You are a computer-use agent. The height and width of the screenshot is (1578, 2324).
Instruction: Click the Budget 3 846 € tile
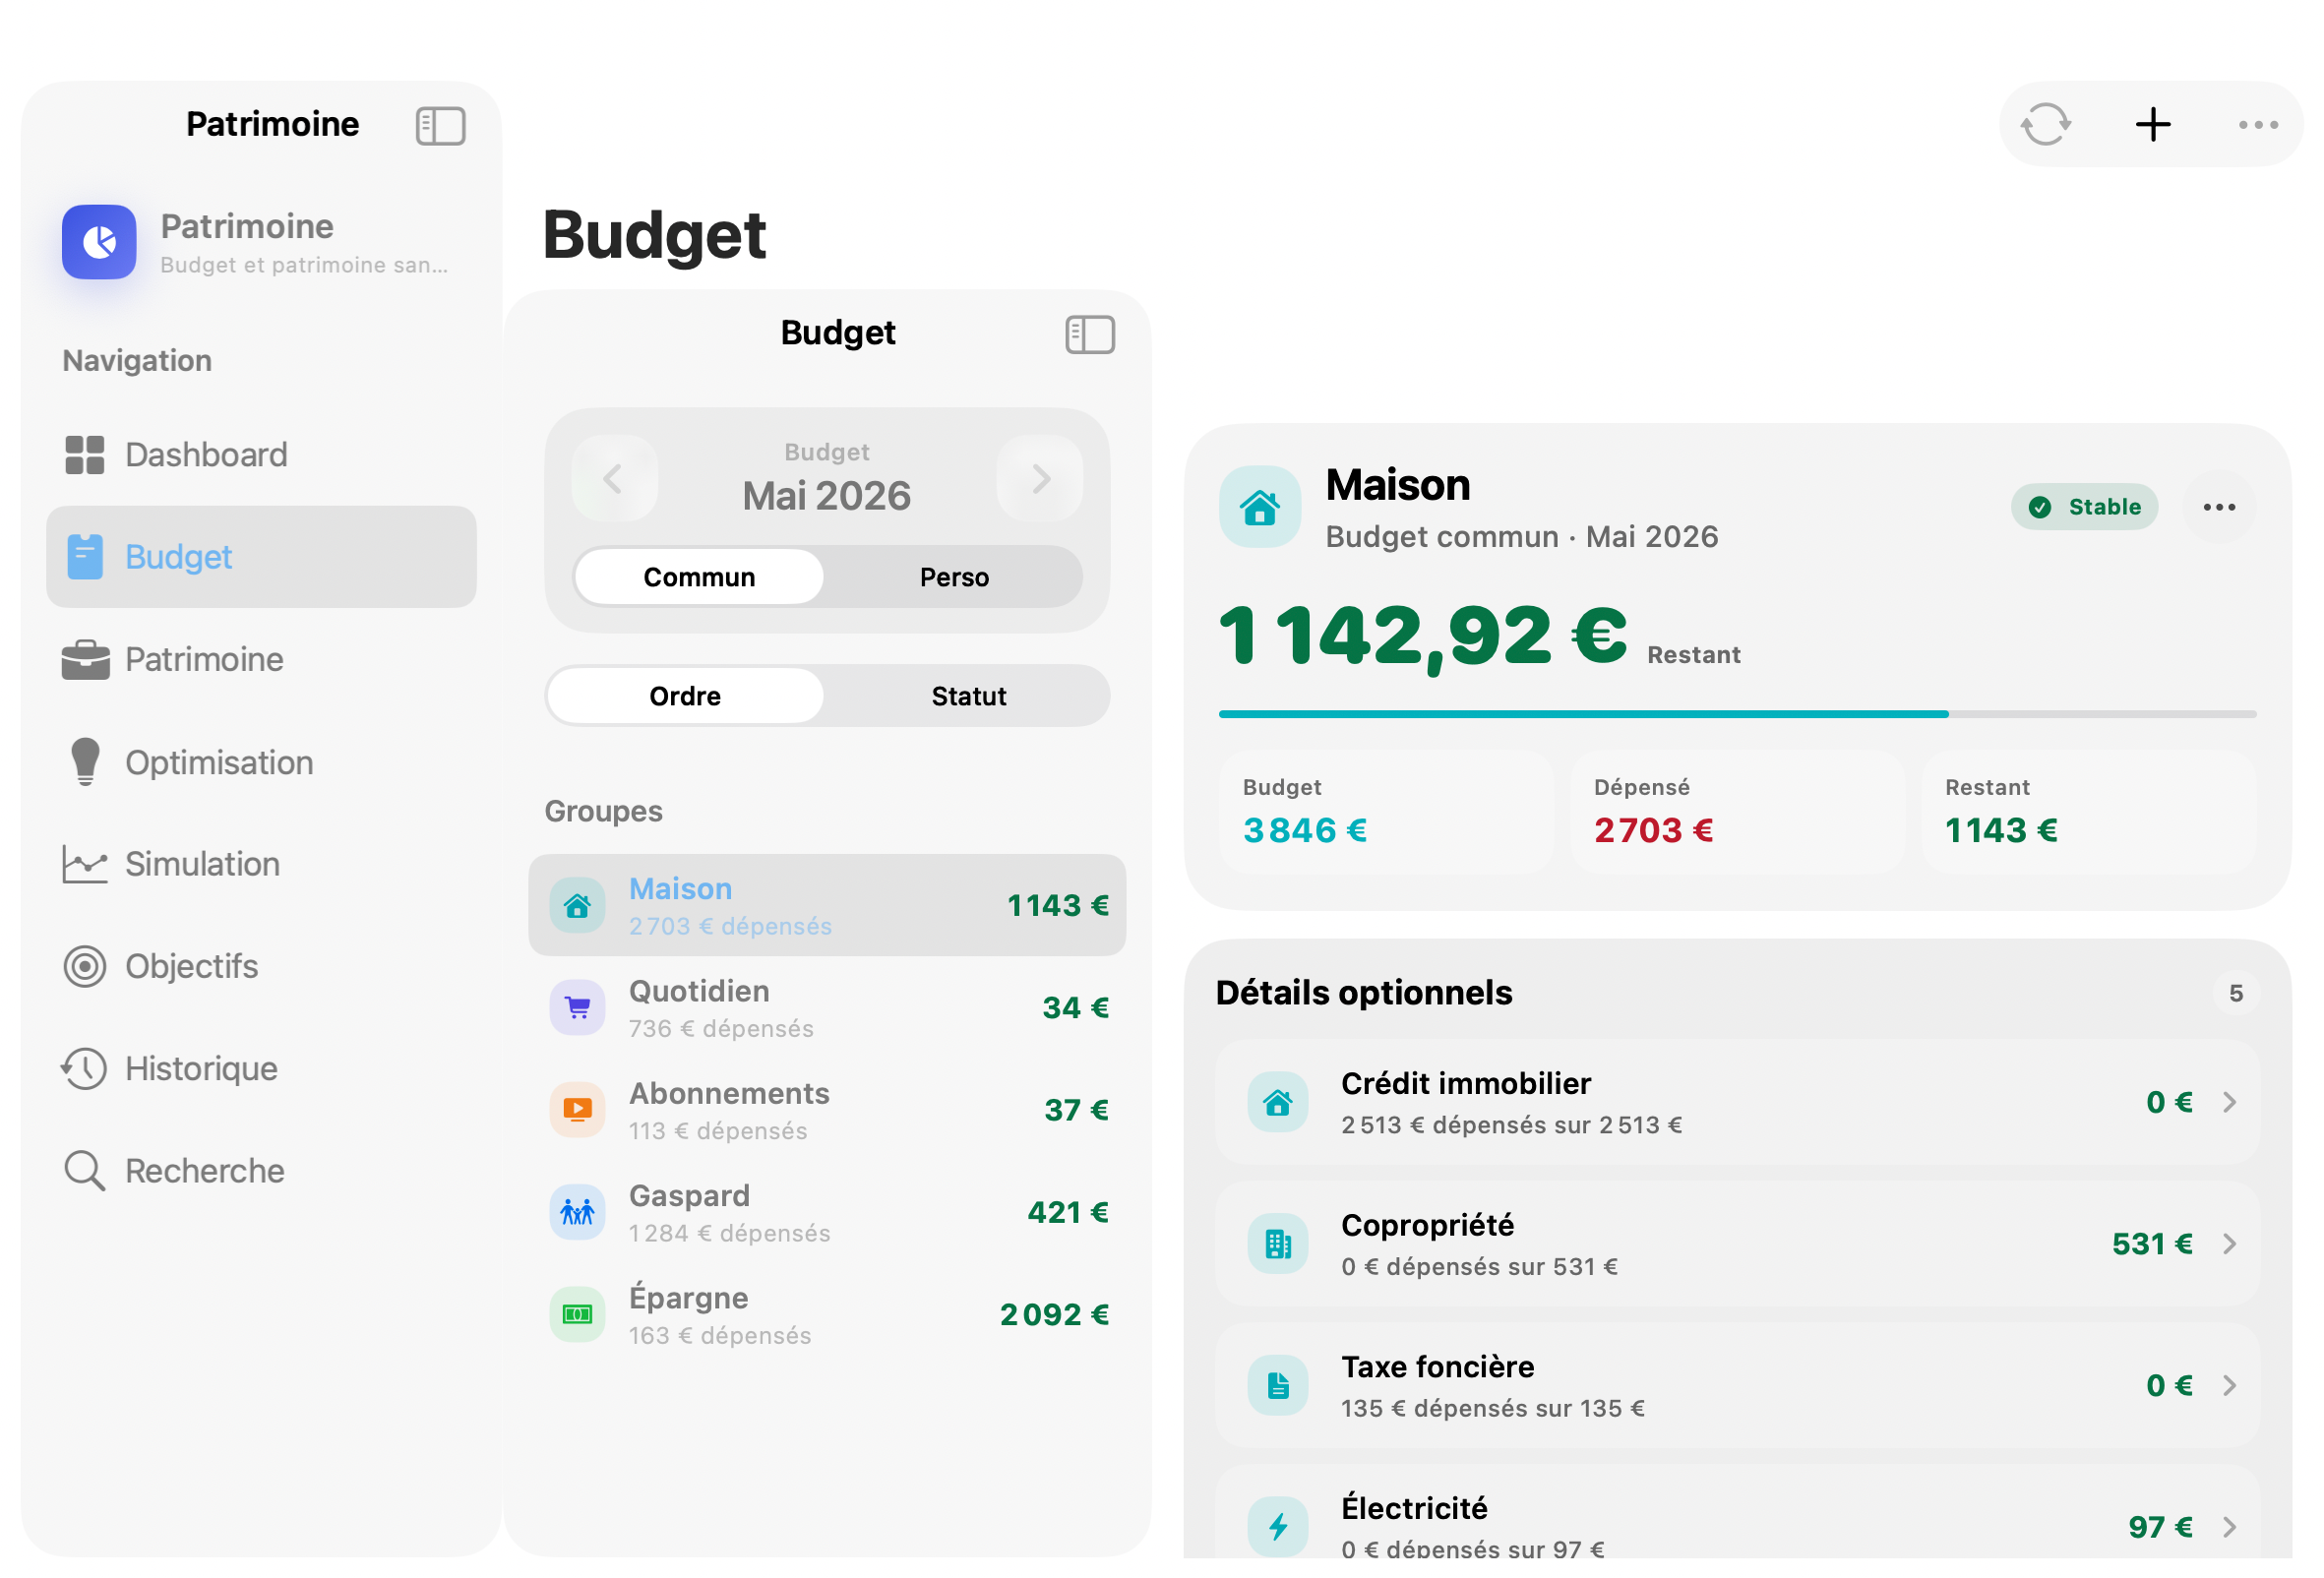(x=1386, y=812)
